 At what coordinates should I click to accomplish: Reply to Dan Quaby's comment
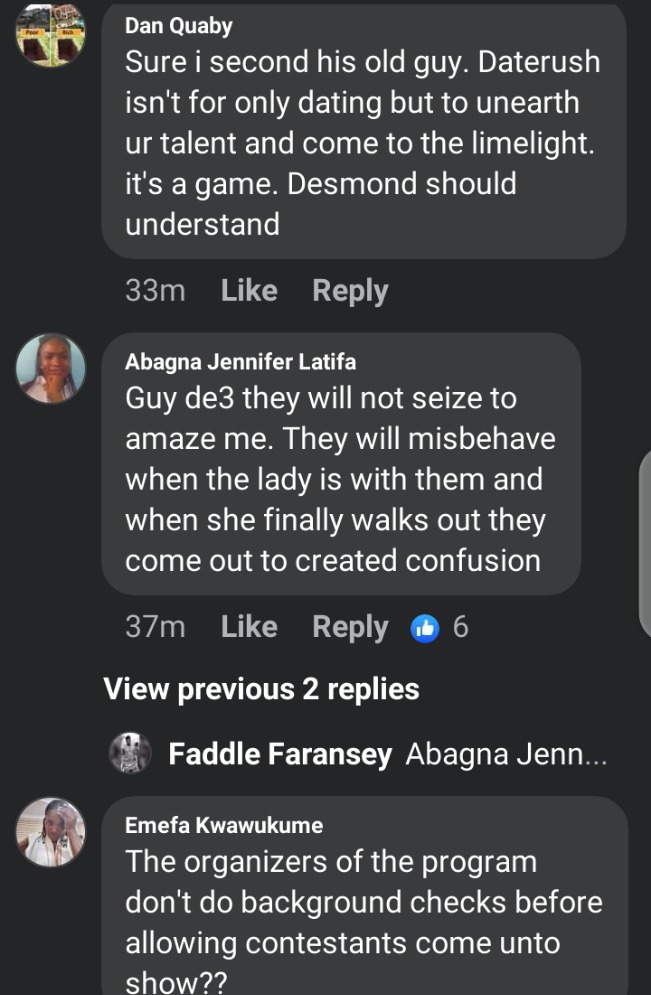click(350, 291)
